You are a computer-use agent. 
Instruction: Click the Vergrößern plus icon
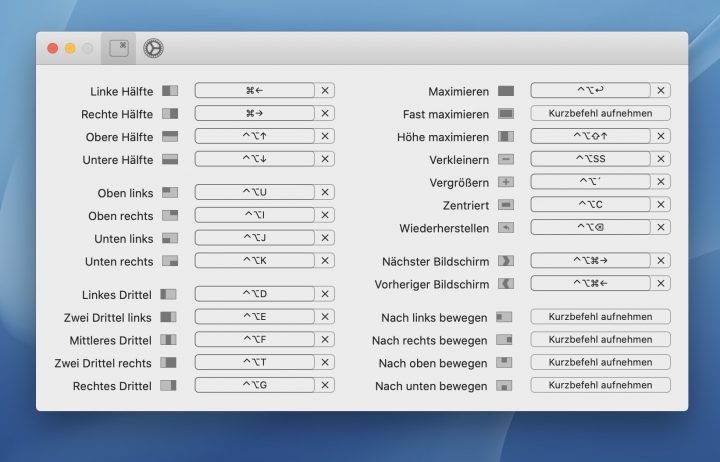(x=505, y=182)
